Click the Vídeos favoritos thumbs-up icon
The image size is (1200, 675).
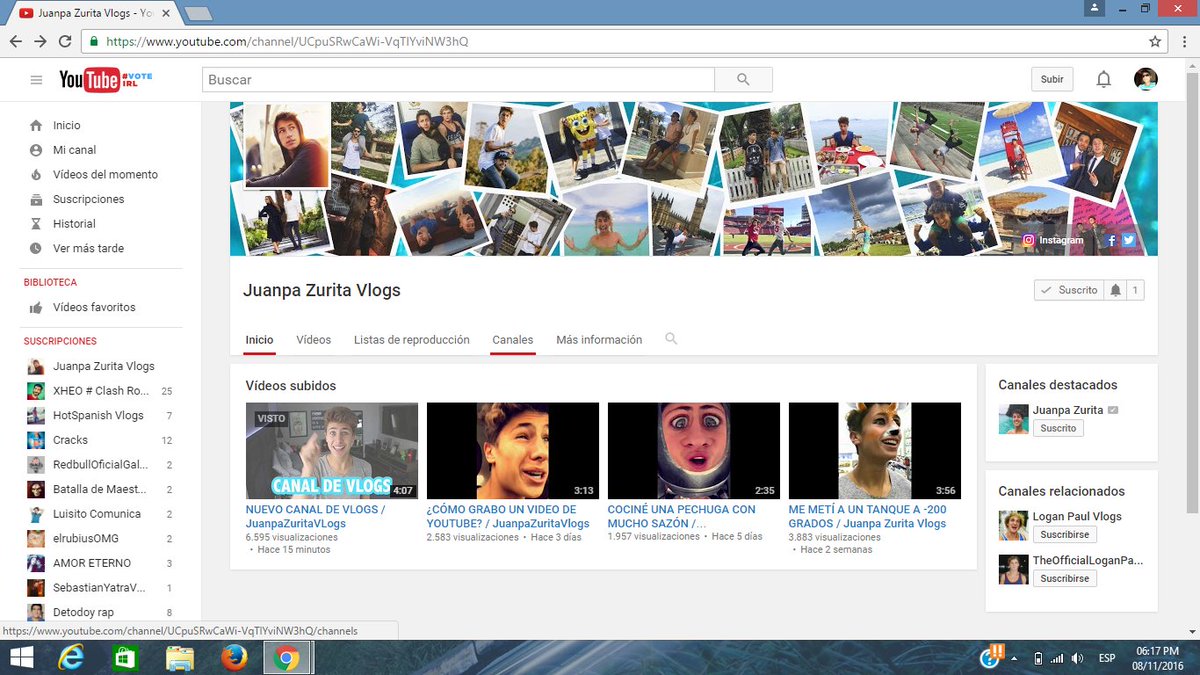[36, 307]
